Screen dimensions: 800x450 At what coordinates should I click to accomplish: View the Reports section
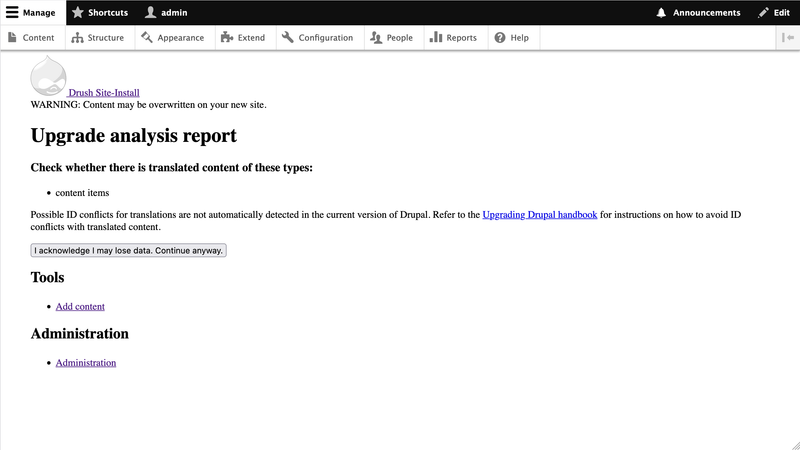(x=453, y=38)
